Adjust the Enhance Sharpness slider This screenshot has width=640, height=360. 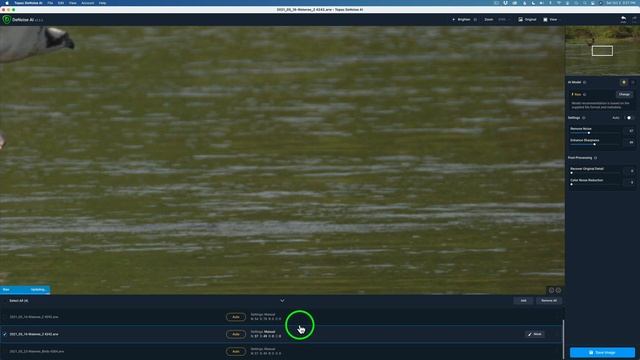pyautogui.click(x=595, y=144)
